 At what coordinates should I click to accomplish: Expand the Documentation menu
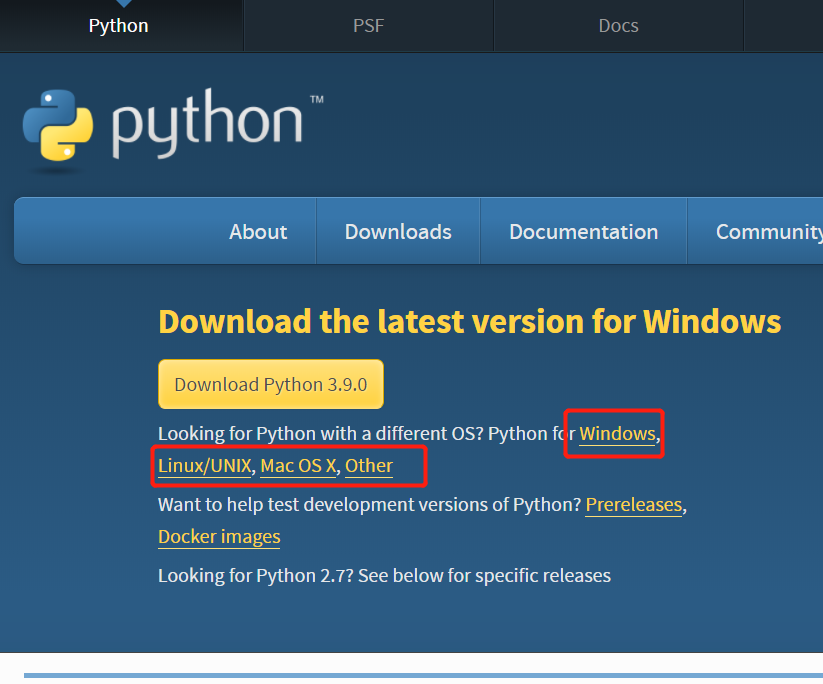(x=584, y=231)
